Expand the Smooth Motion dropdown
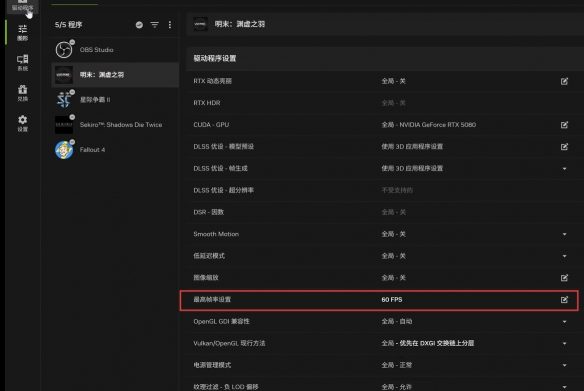 (565, 234)
